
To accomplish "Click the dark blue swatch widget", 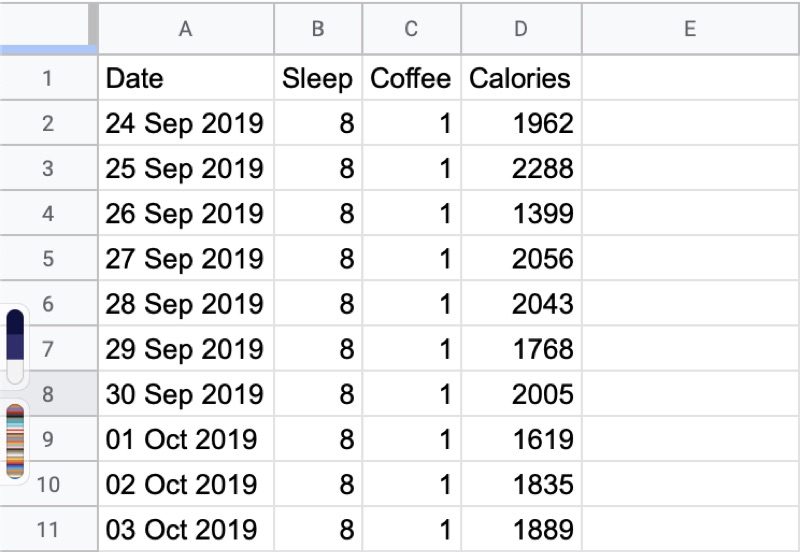I will pyautogui.click(x=15, y=347).
